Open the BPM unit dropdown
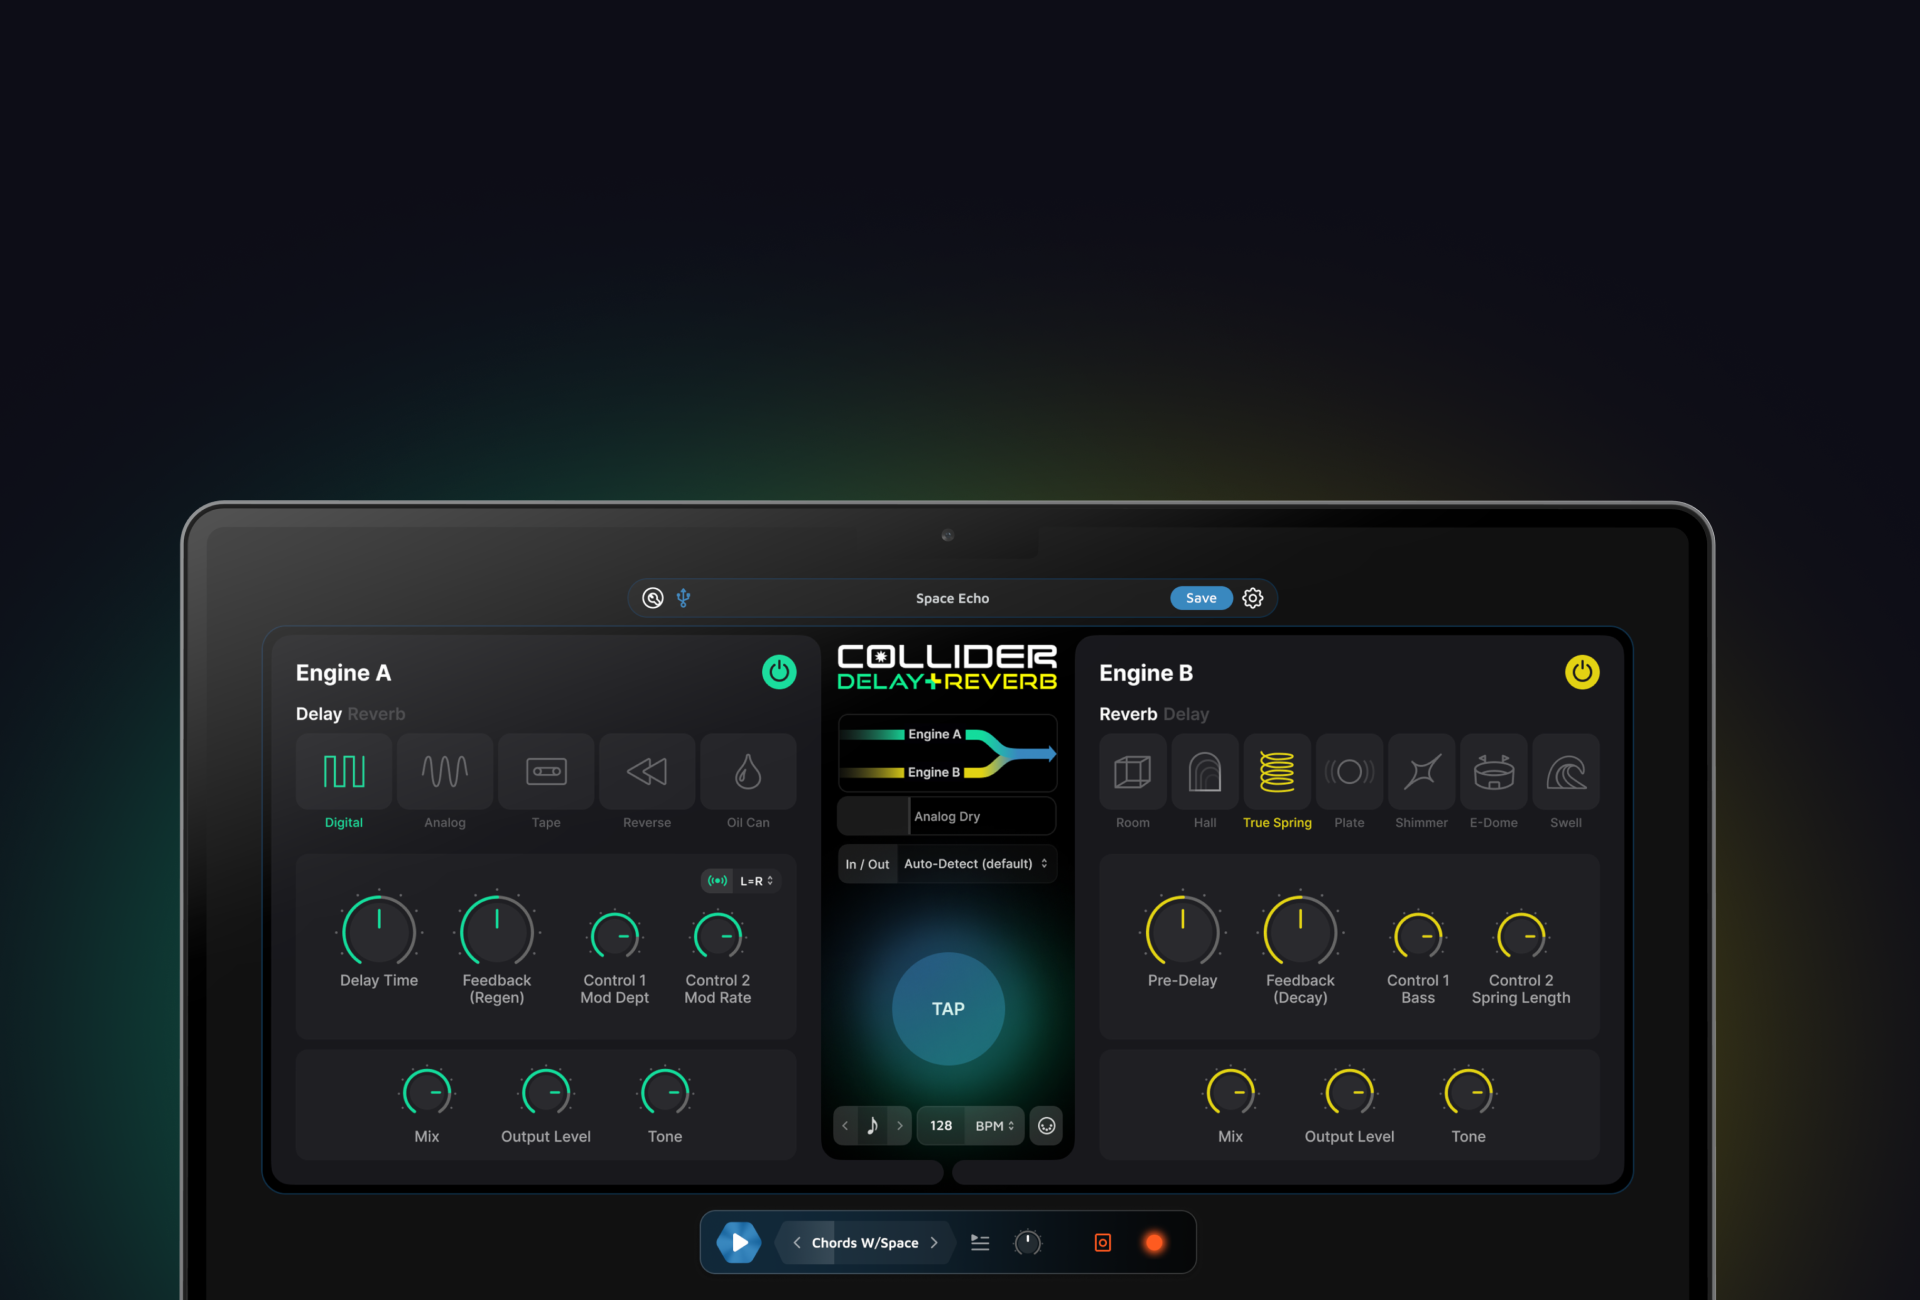Viewport: 1920px width, 1300px height. pyautogui.click(x=994, y=1126)
